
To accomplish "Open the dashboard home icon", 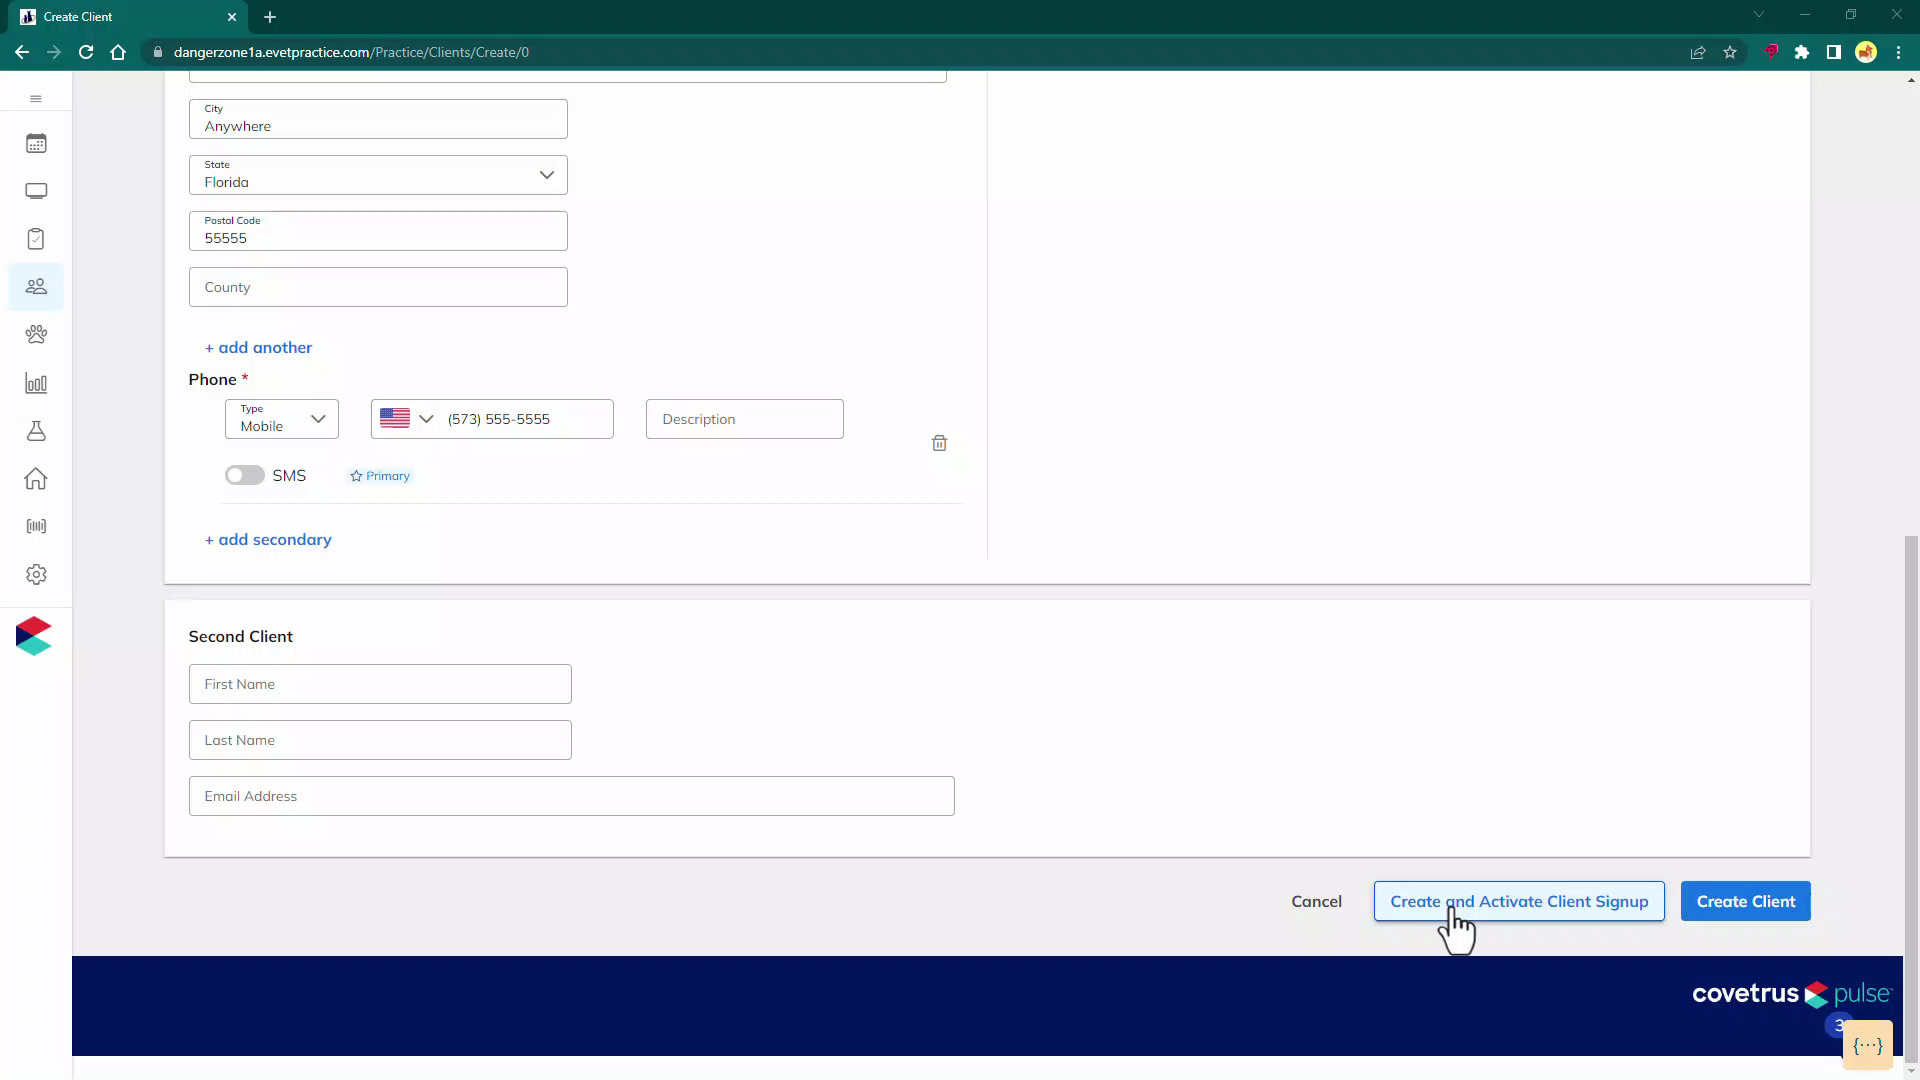I will [x=36, y=479].
